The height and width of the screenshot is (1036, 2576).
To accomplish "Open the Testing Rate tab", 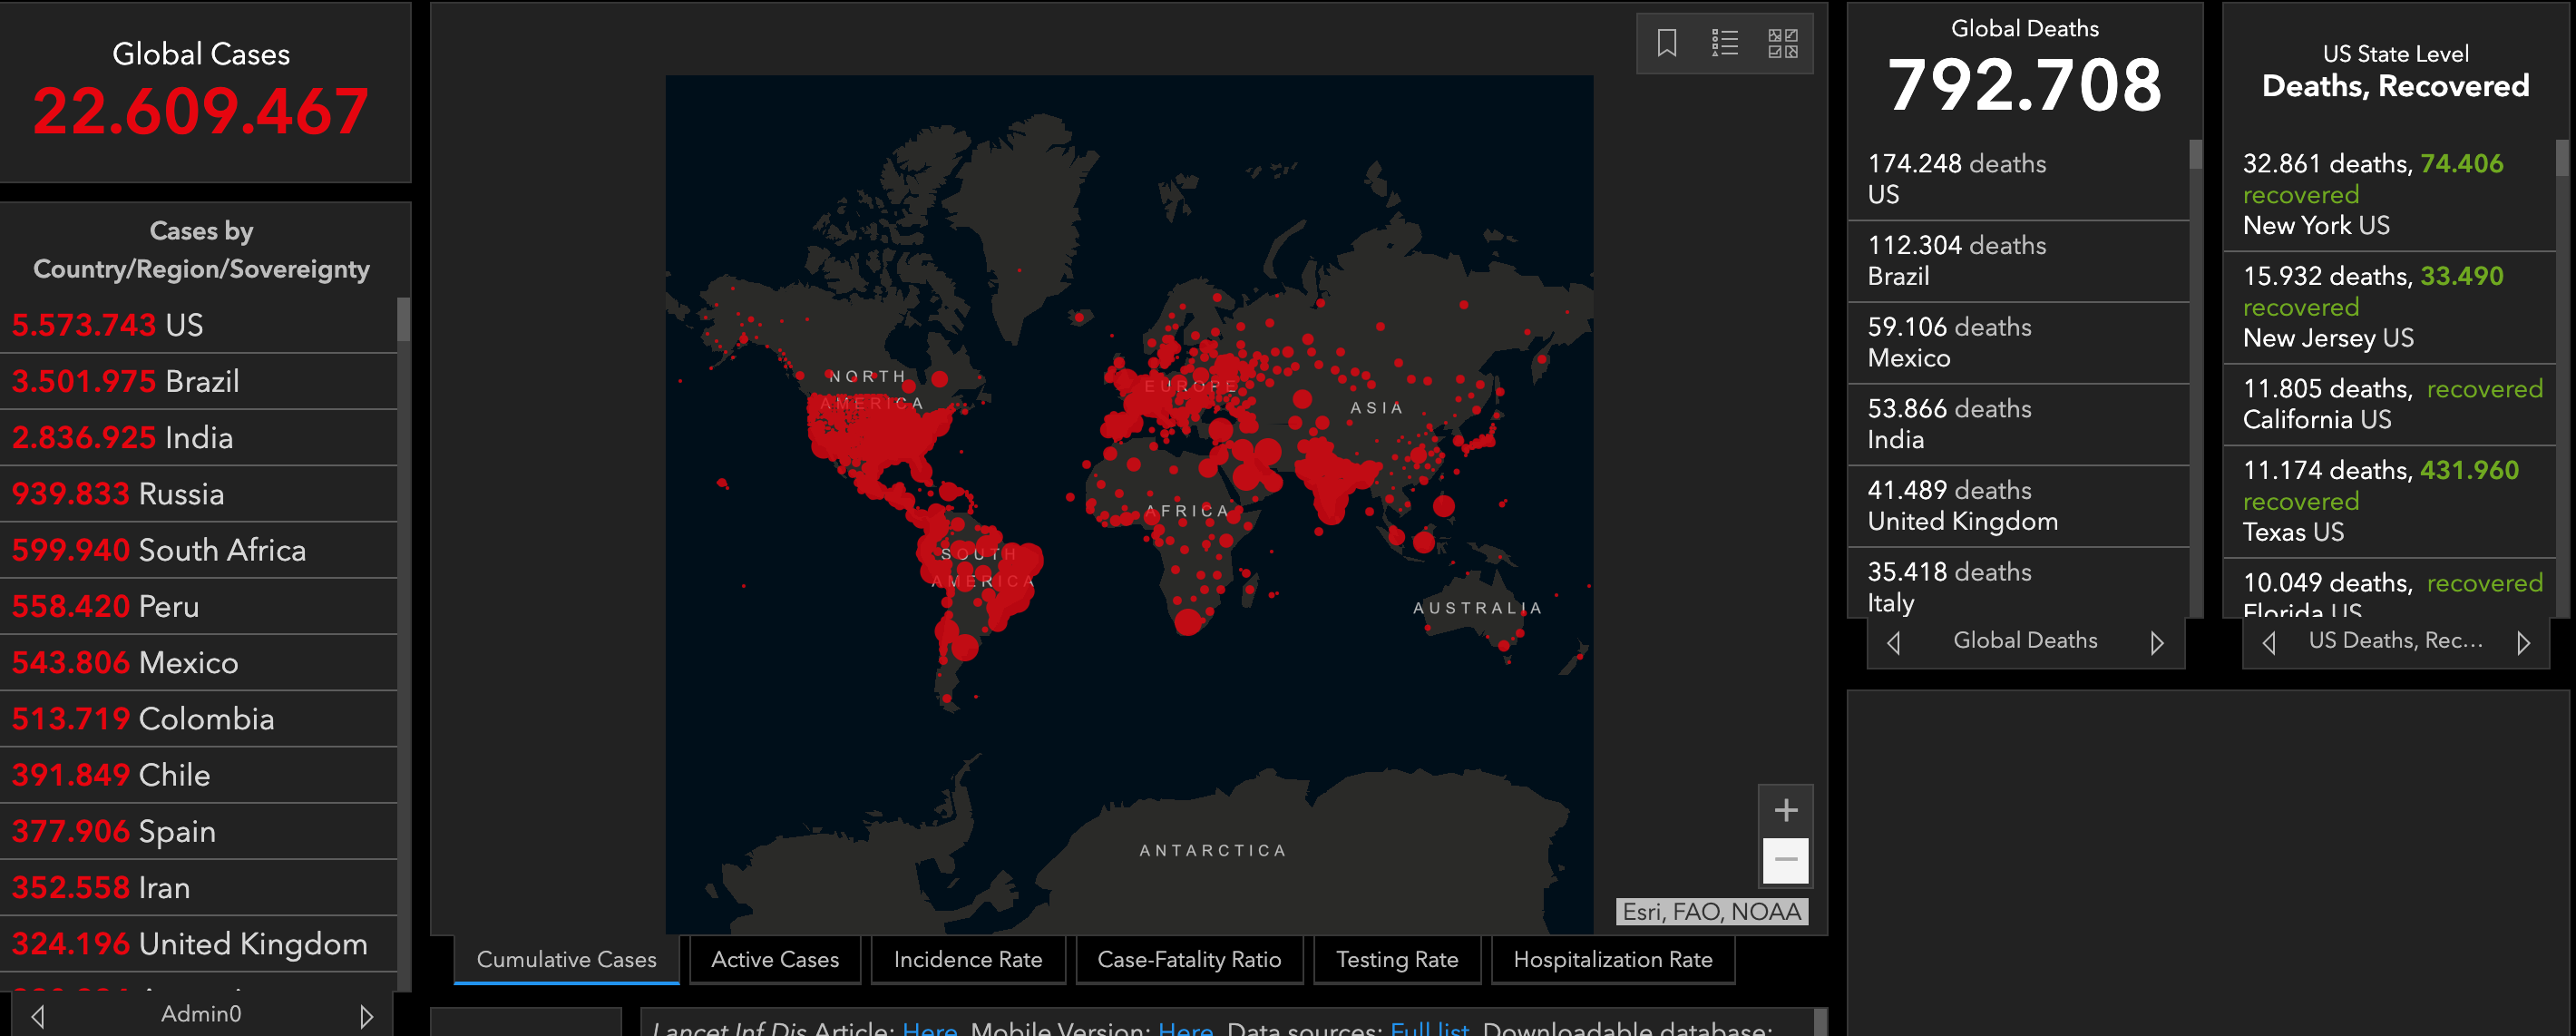I will 1396,960.
